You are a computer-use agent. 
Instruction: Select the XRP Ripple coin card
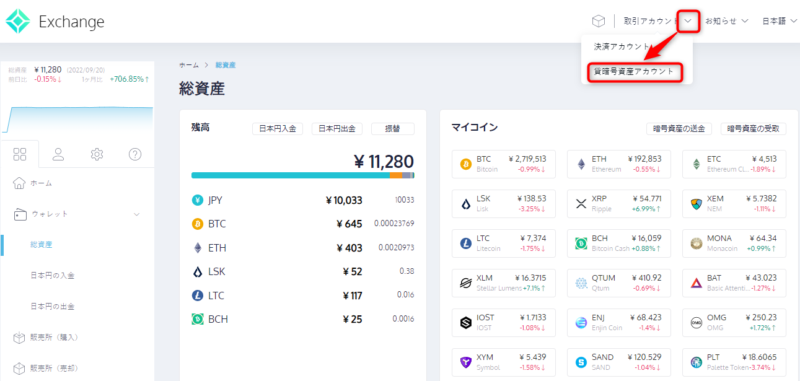pyautogui.click(x=619, y=204)
